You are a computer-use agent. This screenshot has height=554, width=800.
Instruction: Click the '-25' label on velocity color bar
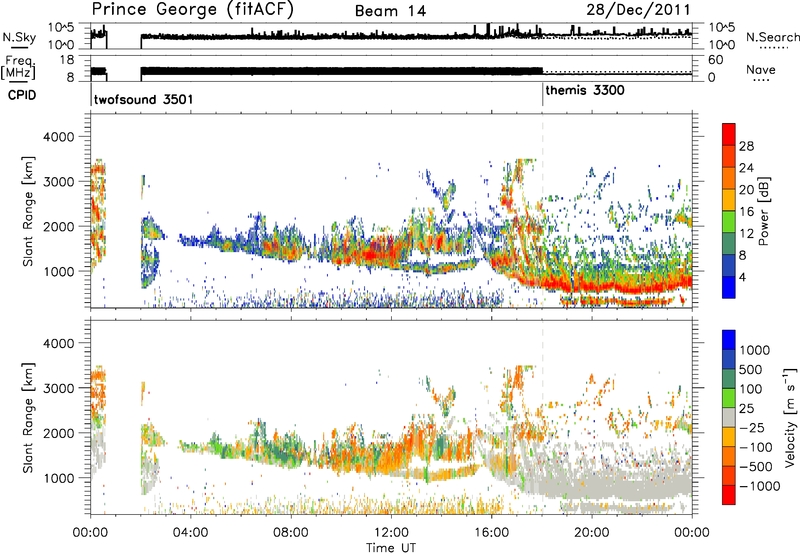[753, 428]
